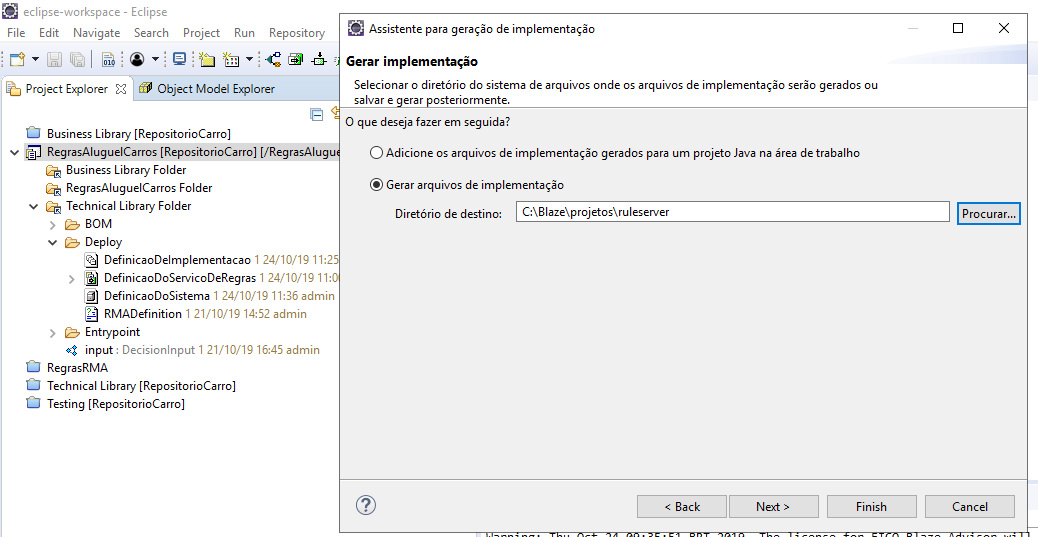Click the Save disk icon
This screenshot has width=1038, height=537.
coord(55,59)
